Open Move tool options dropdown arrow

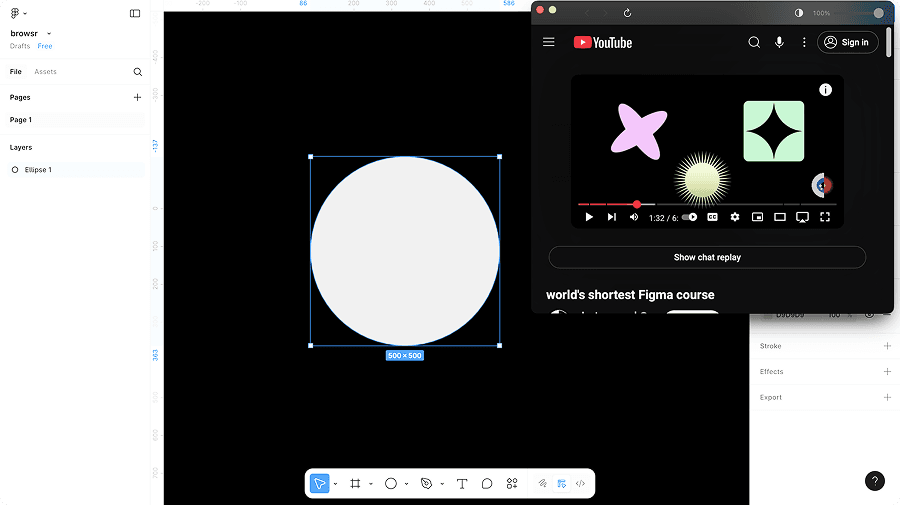pyautogui.click(x=335, y=484)
